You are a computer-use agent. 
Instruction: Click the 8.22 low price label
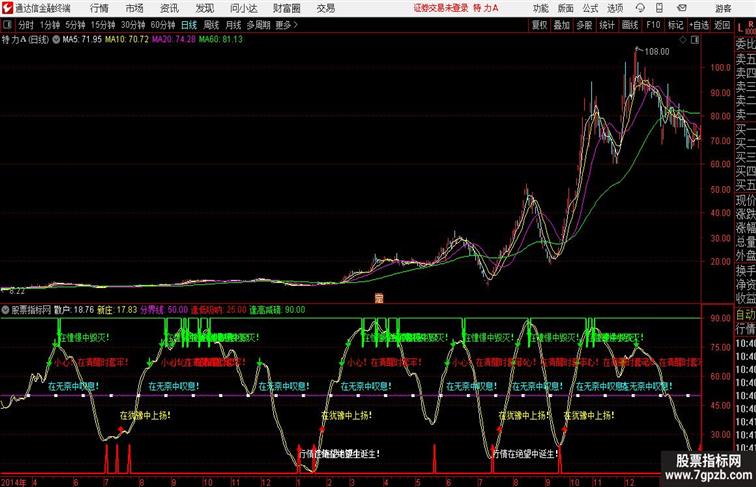(x=16, y=291)
